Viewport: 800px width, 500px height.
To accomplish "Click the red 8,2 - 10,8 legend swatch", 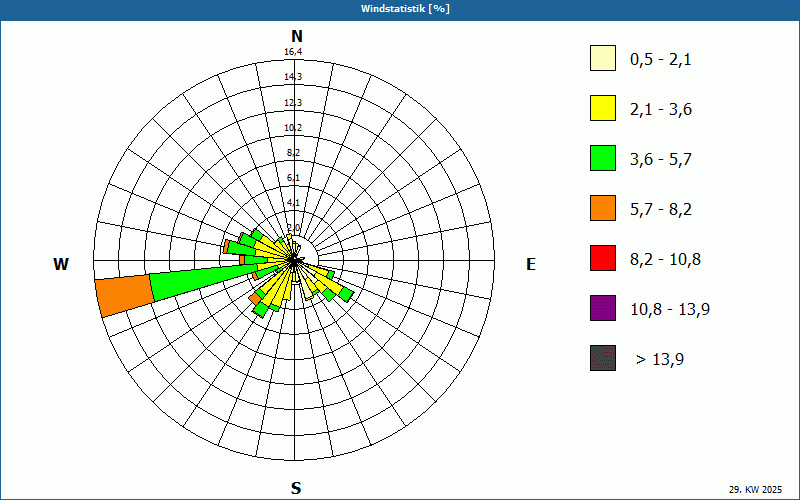I will tap(603, 258).
